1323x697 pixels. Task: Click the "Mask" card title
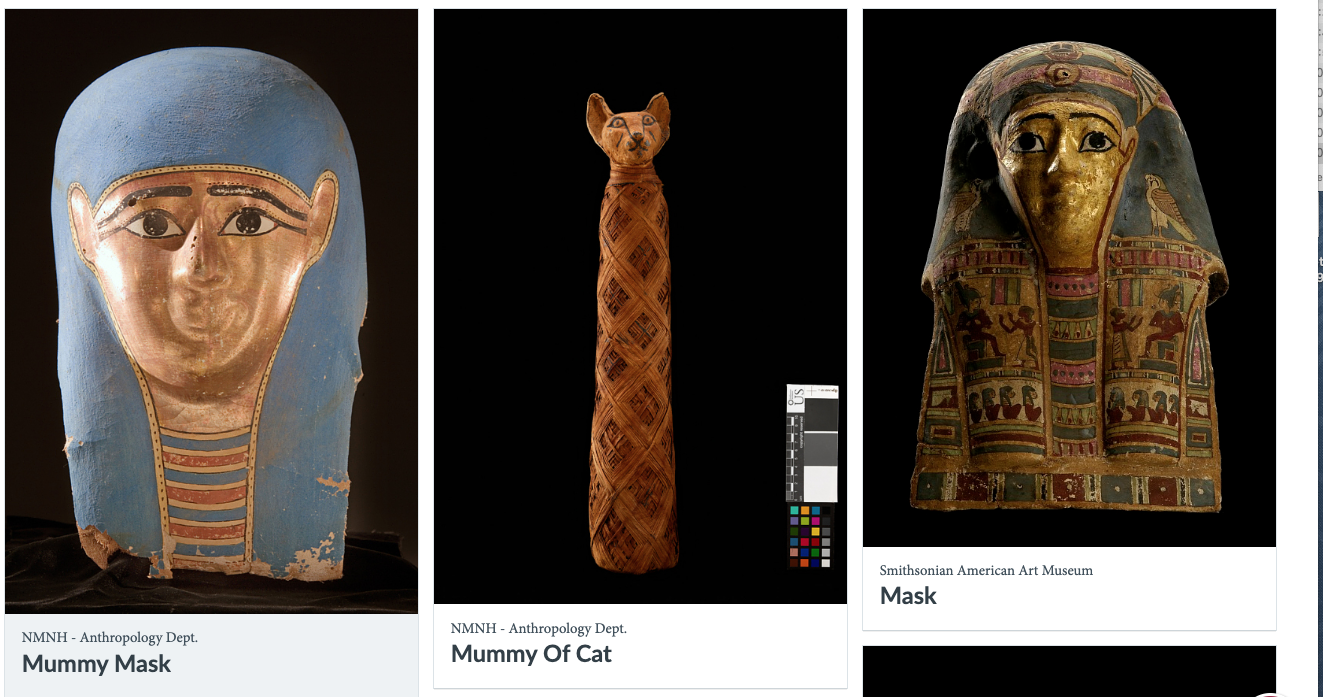[908, 596]
